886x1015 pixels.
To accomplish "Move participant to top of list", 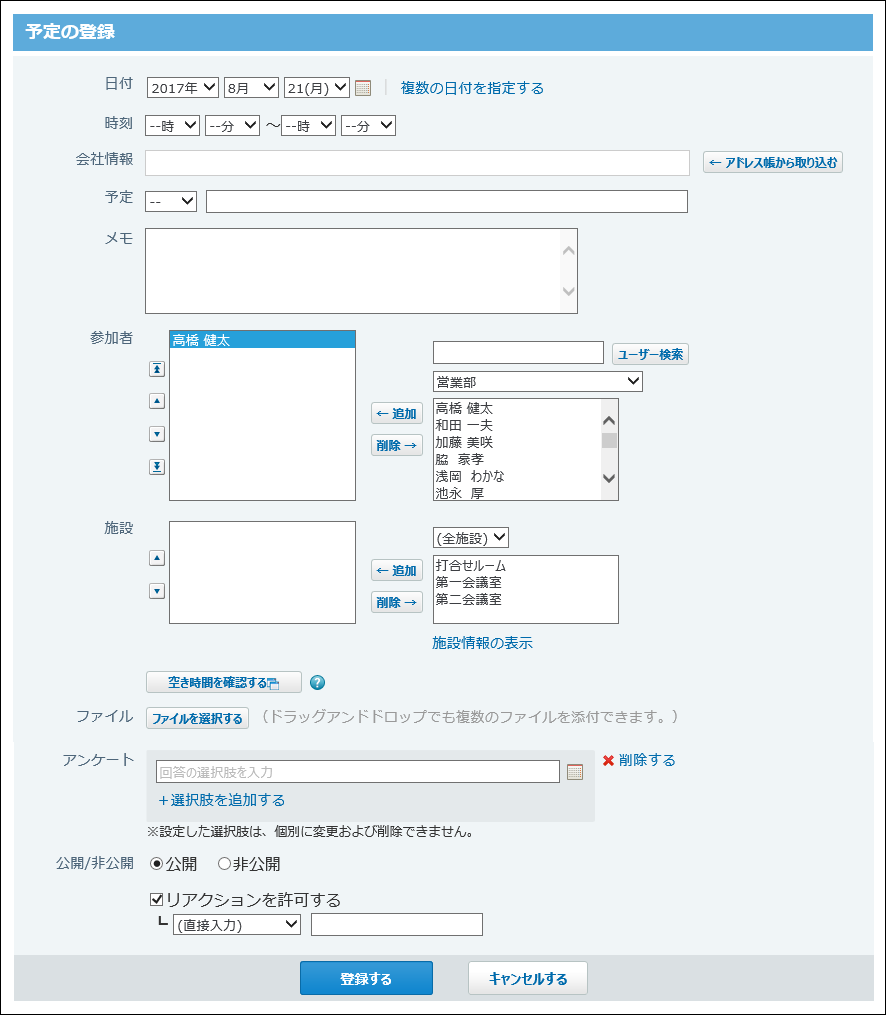I will pos(157,369).
